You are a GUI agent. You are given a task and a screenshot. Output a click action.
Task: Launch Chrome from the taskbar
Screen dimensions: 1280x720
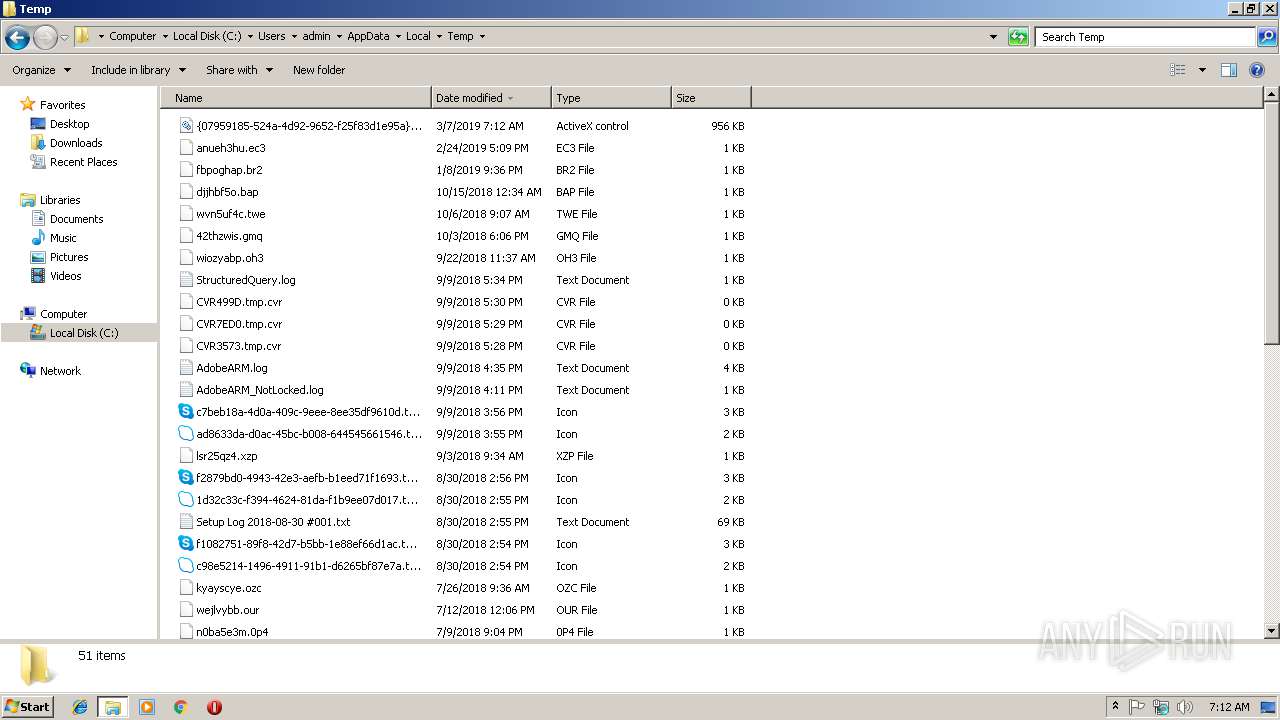[181, 707]
